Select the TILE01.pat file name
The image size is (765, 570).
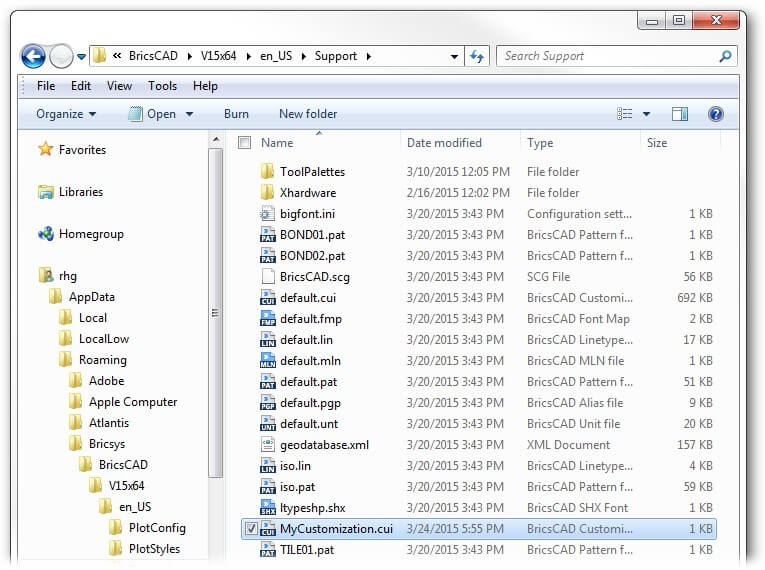307,550
